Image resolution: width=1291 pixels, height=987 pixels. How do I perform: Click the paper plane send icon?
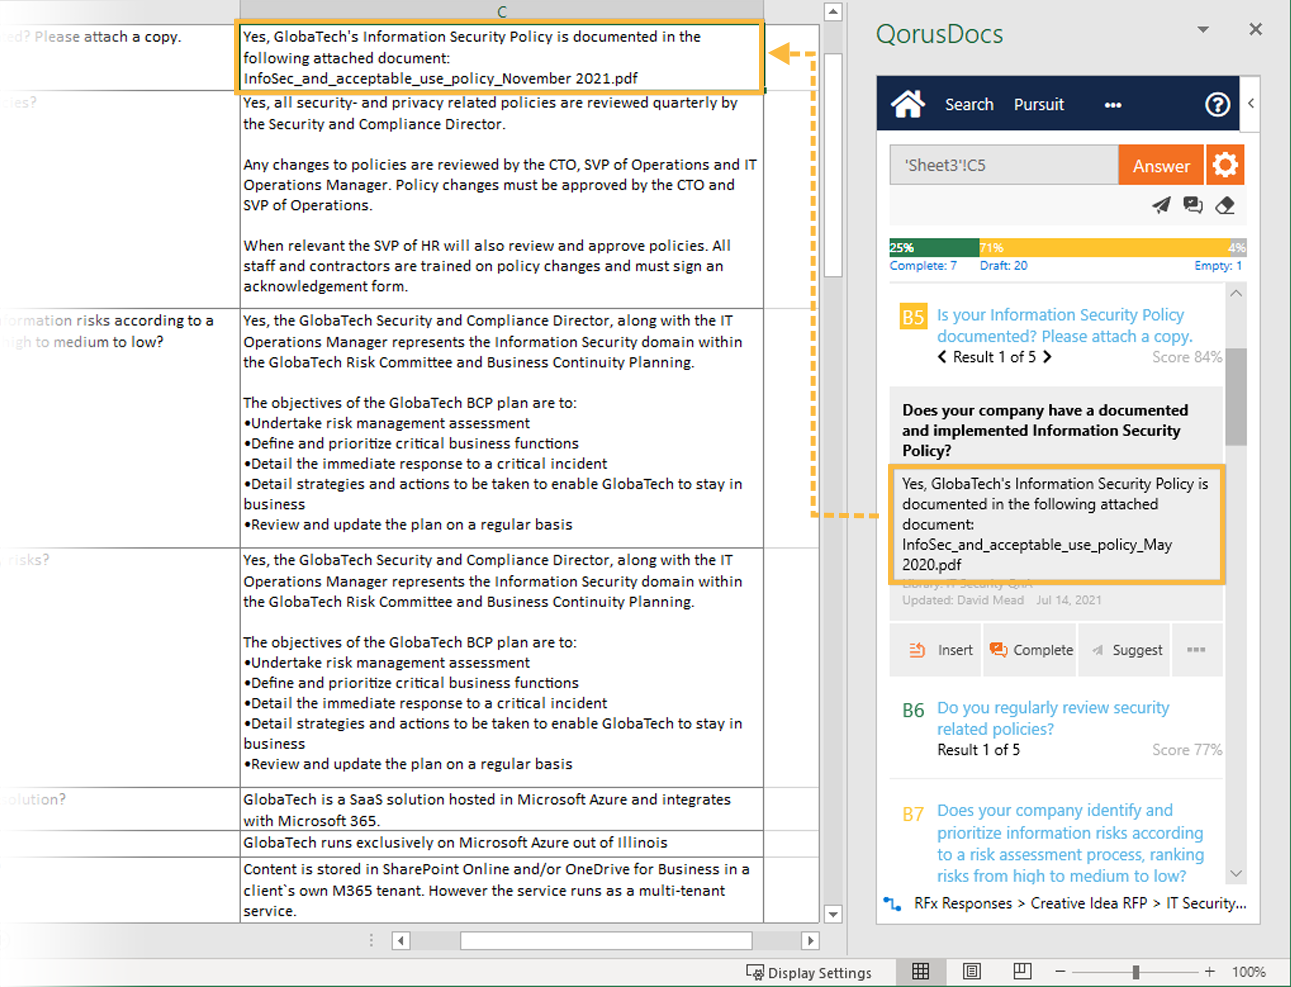coord(1160,205)
